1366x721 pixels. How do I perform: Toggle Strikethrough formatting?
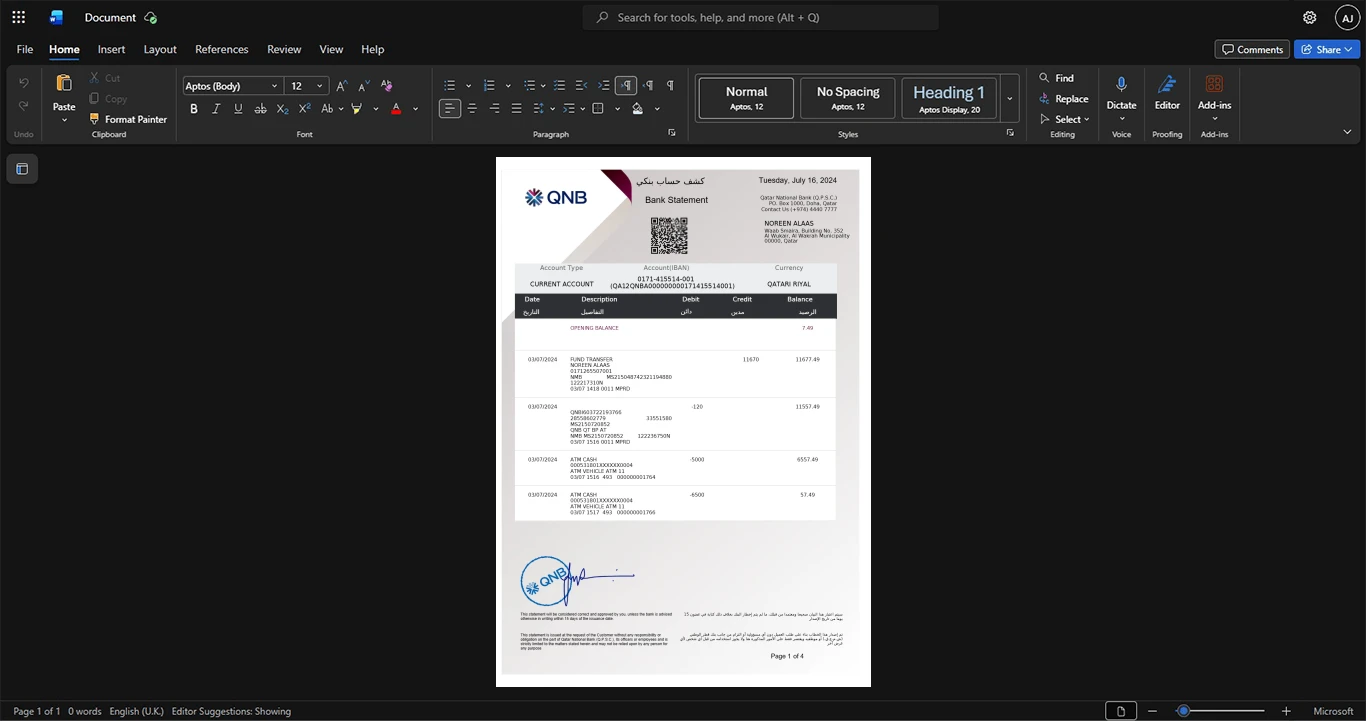click(x=260, y=108)
